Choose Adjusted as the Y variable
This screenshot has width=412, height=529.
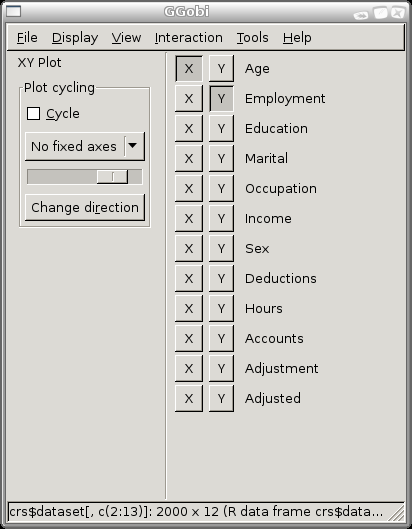point(221,399)
